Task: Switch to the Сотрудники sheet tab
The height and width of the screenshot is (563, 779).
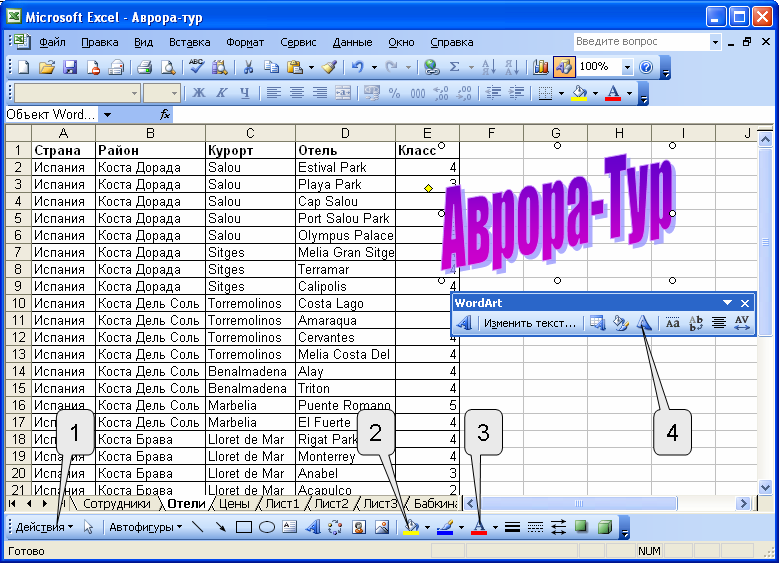Action: coord(116,504)
